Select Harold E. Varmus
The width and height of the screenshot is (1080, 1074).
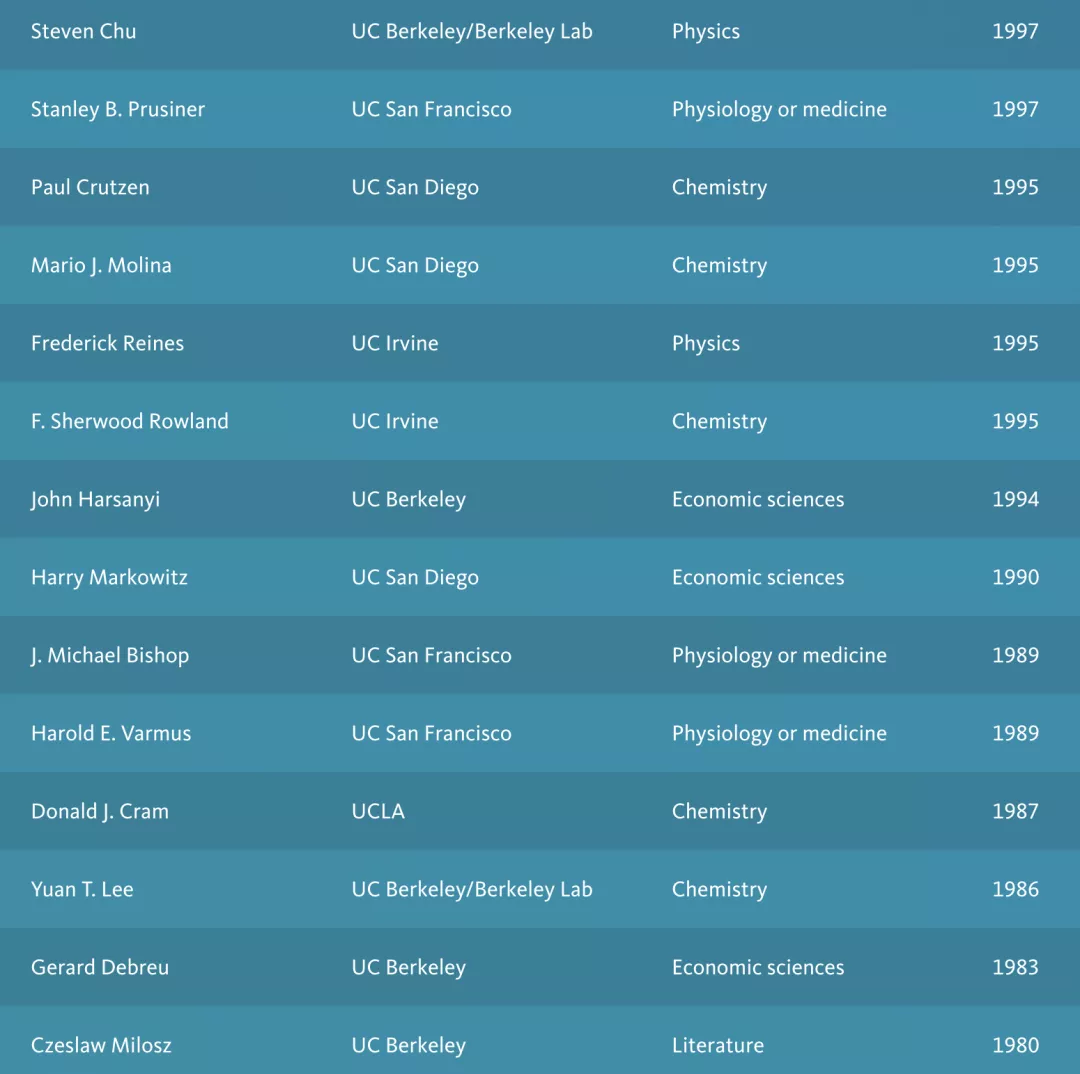pyautogui.click(x=111, y=733)
